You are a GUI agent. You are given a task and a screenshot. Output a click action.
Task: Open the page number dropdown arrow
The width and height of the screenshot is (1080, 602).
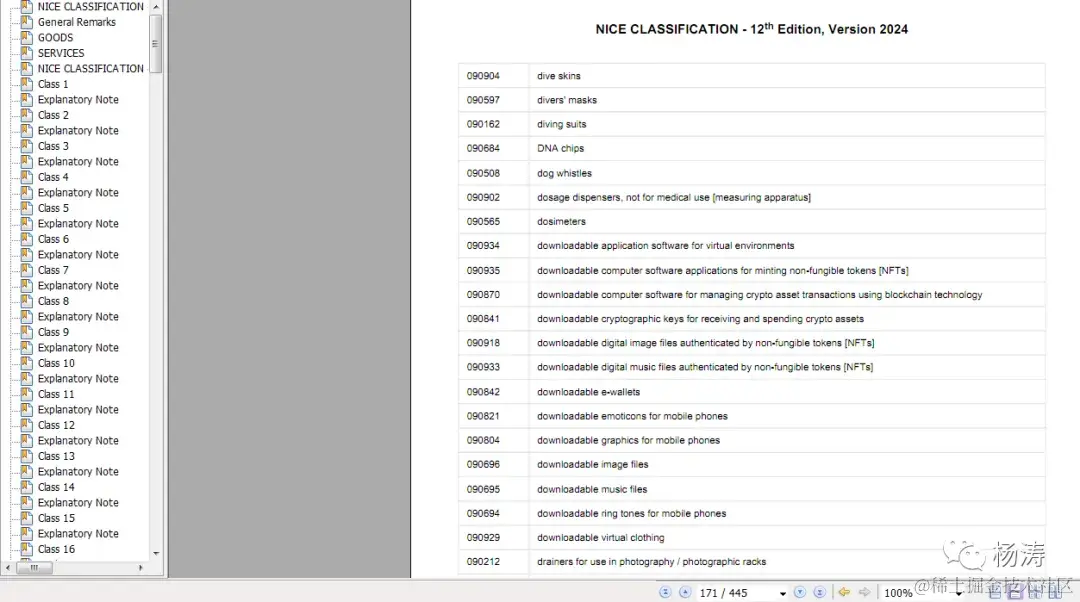click(782, 593)
